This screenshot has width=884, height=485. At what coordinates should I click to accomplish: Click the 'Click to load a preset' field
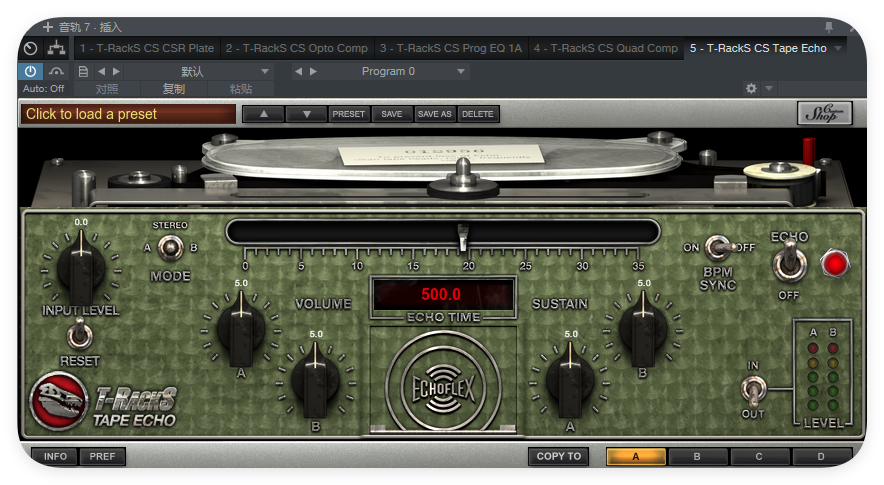[x=128, y=114]
